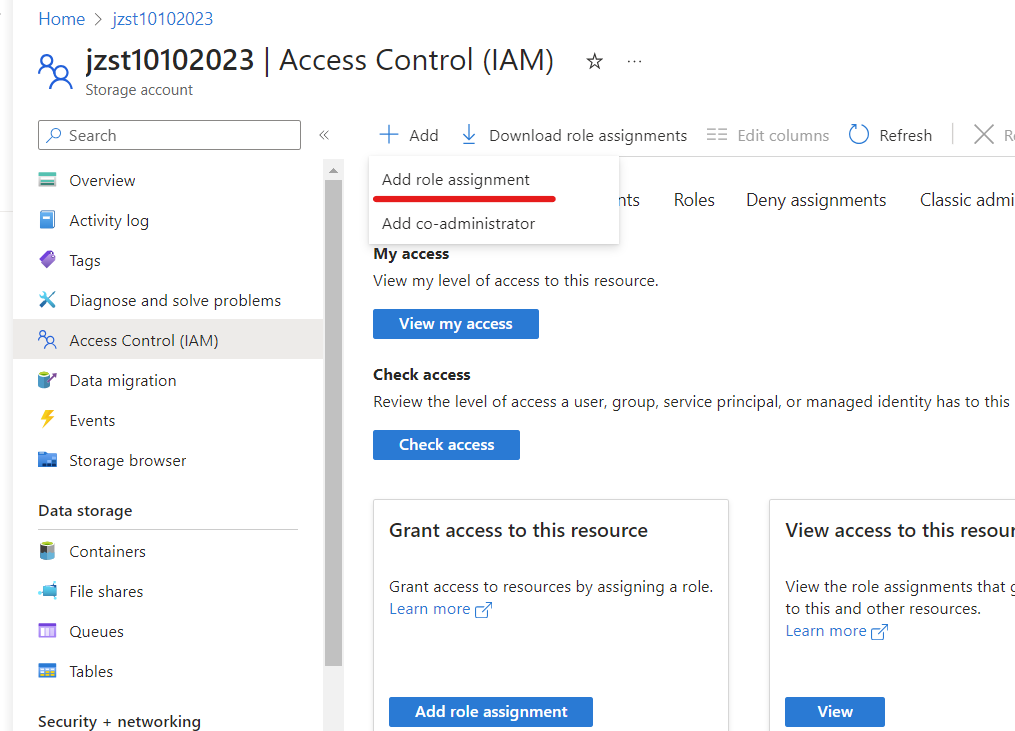Focus the sidebar Search field
This screenshot has width=1015, height=731.
click(170, 135)
